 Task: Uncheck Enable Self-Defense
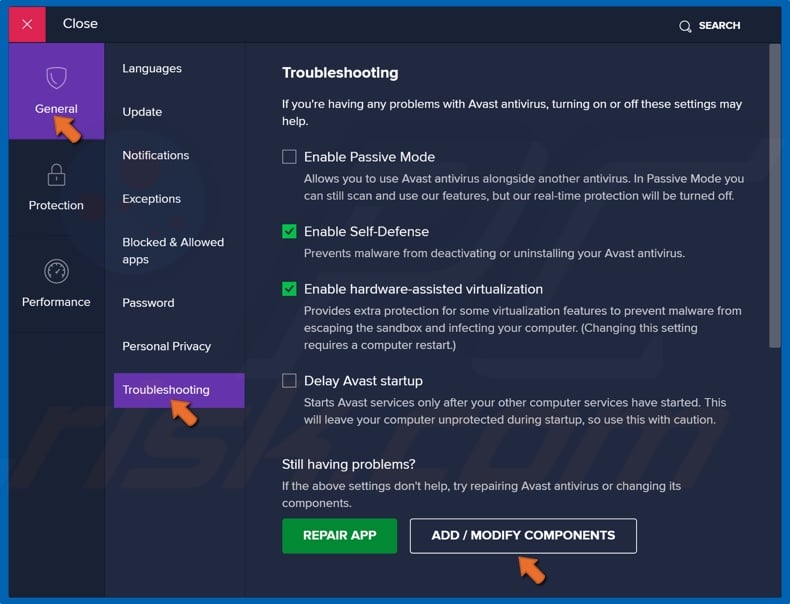coord(289,231)
